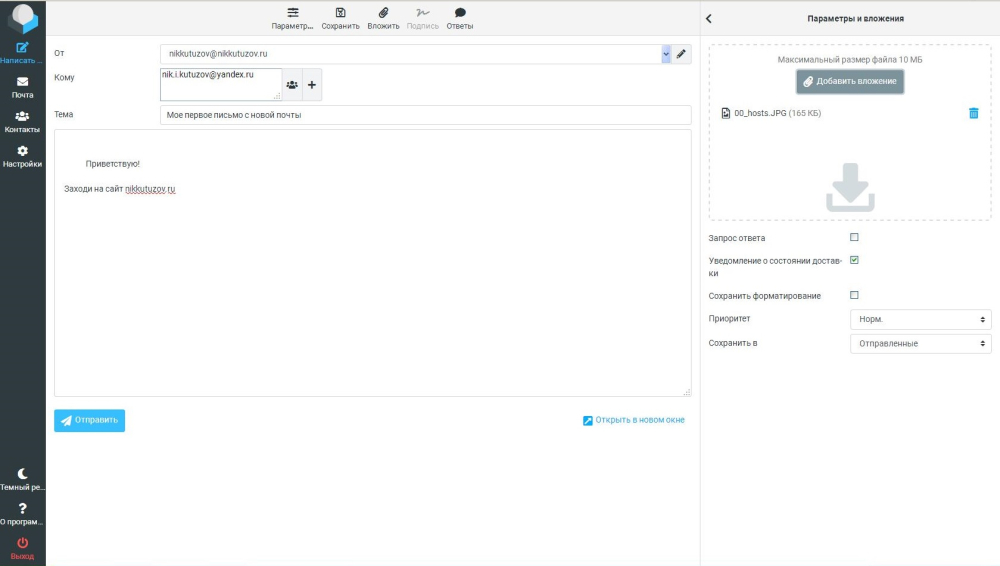This screenshot has width=1000, height=566.
Task: Open Написать compose in sidebar
Action: (22, 53)
